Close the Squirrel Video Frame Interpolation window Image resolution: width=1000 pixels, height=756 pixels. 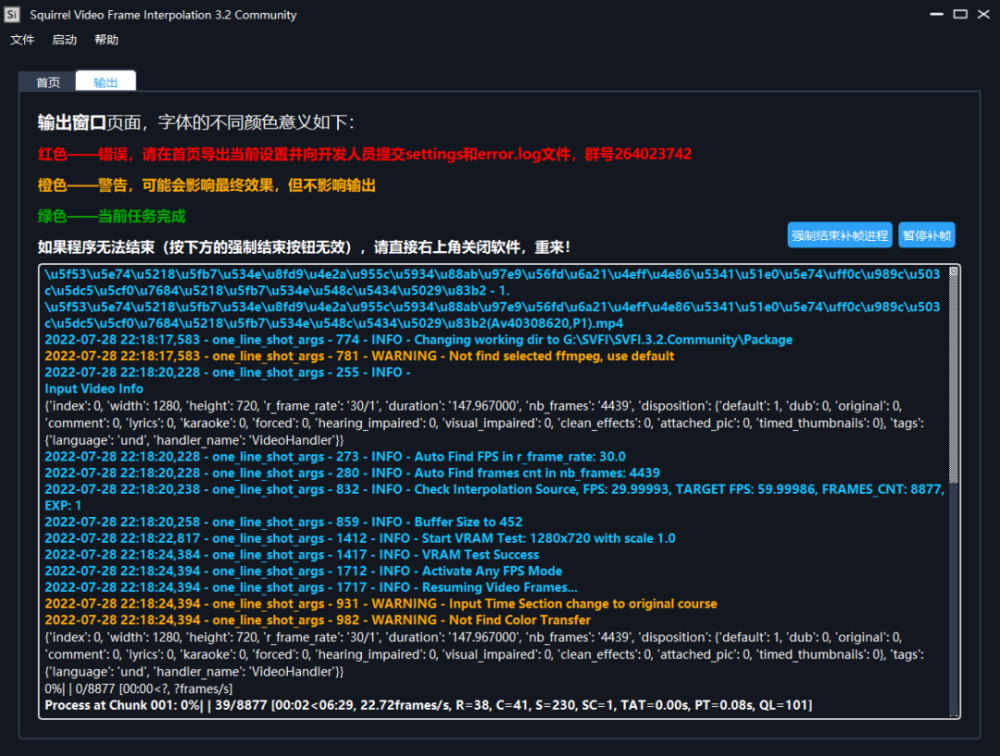click(x=985, y=14)
